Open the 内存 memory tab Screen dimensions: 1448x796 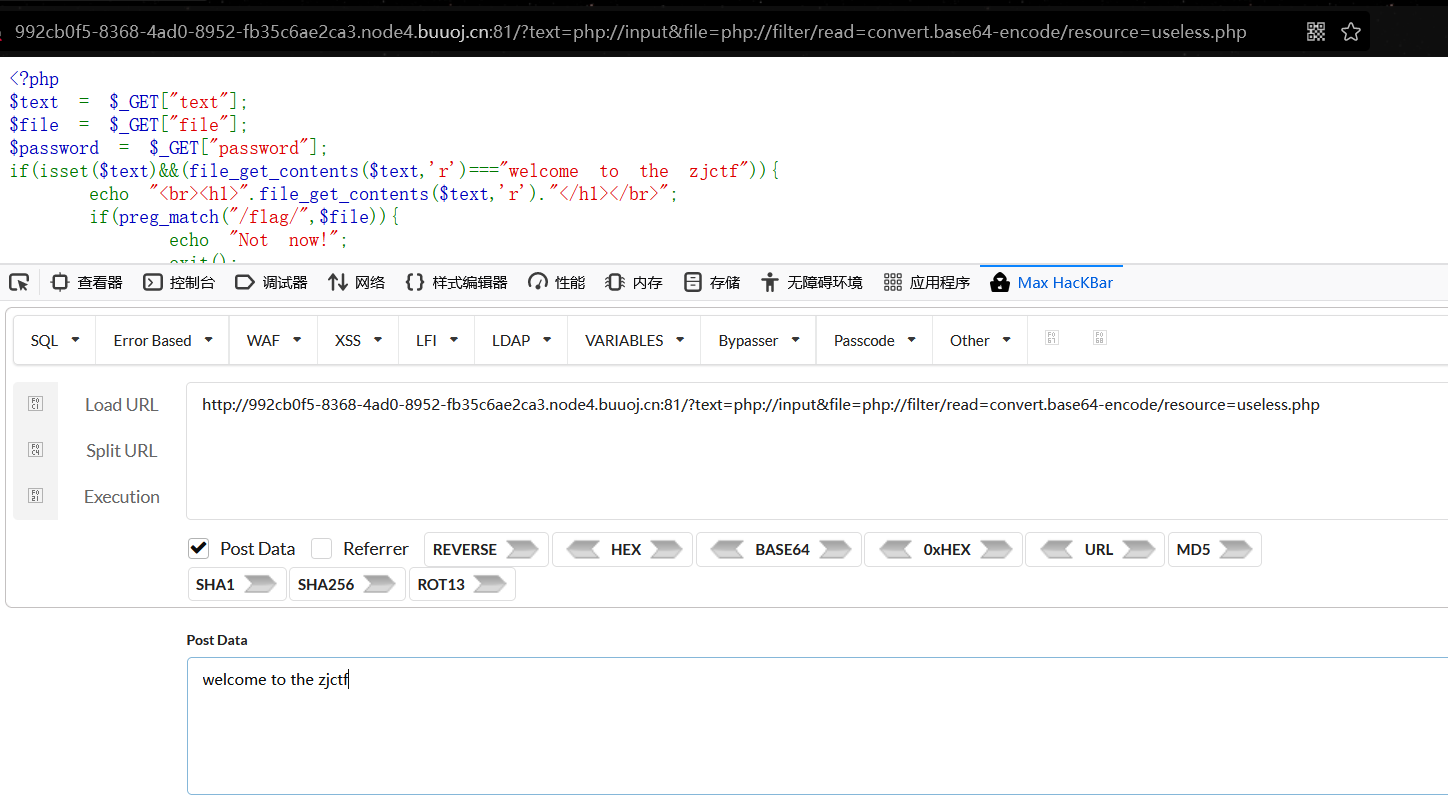coord(634,283)
